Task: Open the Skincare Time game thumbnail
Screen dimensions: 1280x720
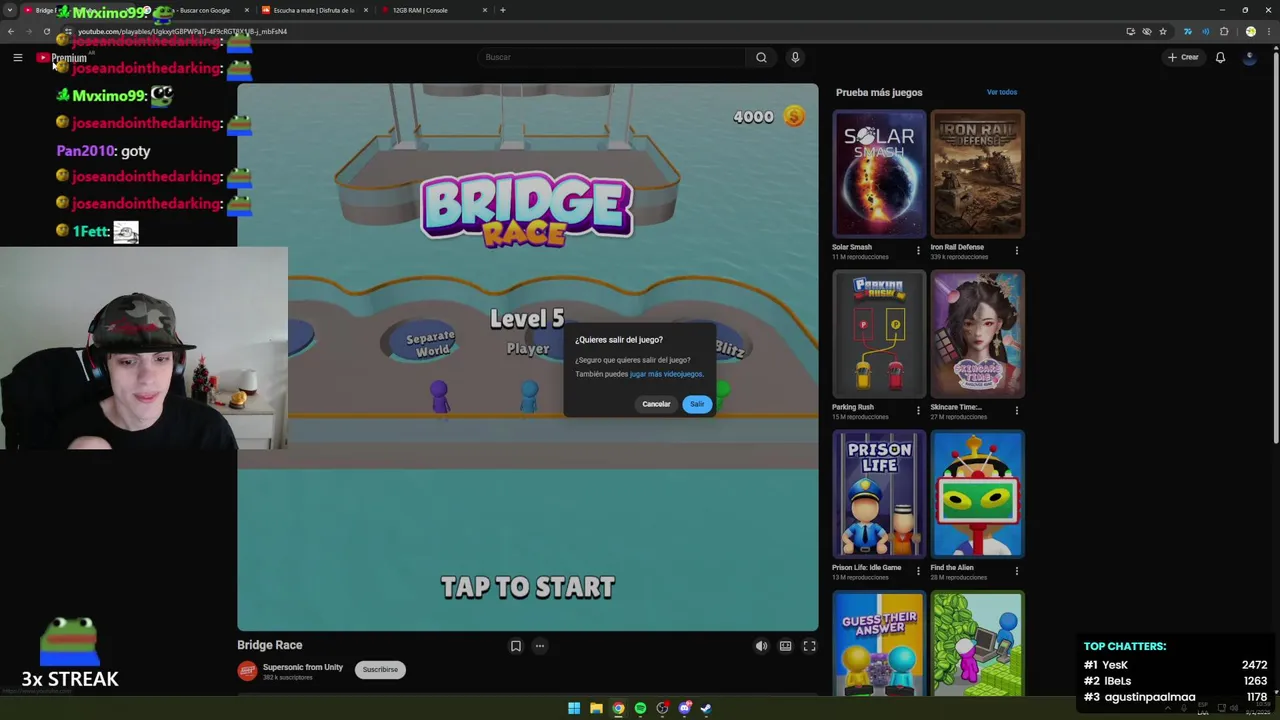Action: click(977, 334)
